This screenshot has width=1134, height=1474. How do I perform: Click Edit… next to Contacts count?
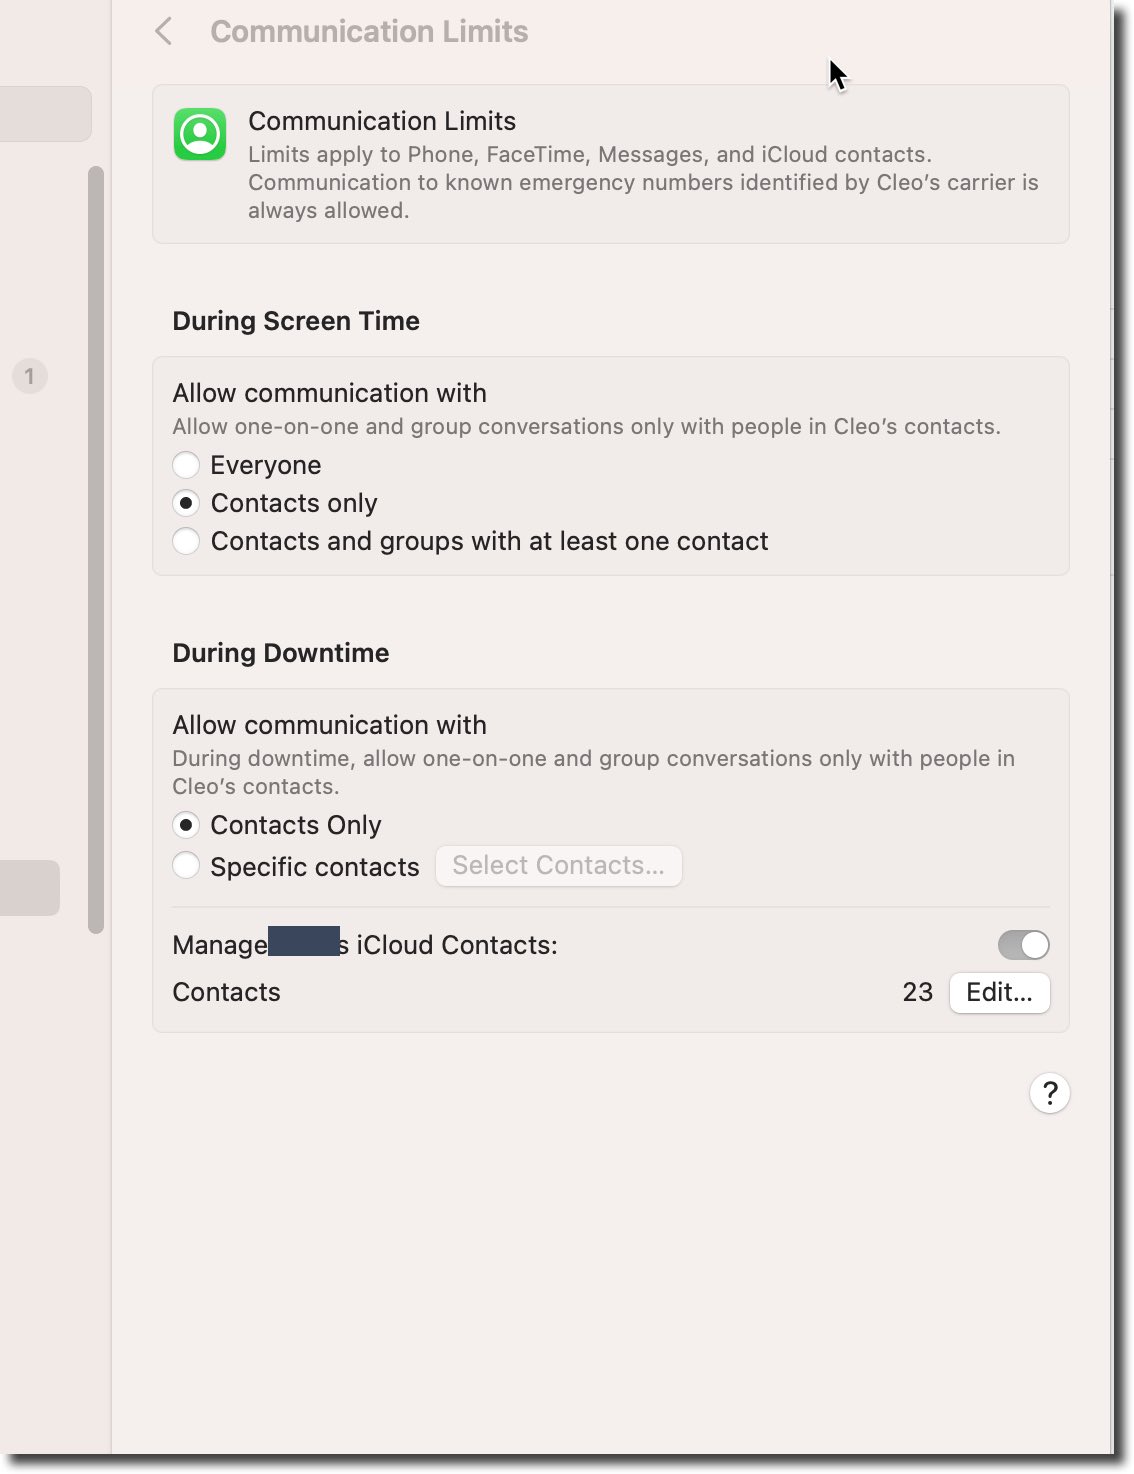(x=999, y=992)
